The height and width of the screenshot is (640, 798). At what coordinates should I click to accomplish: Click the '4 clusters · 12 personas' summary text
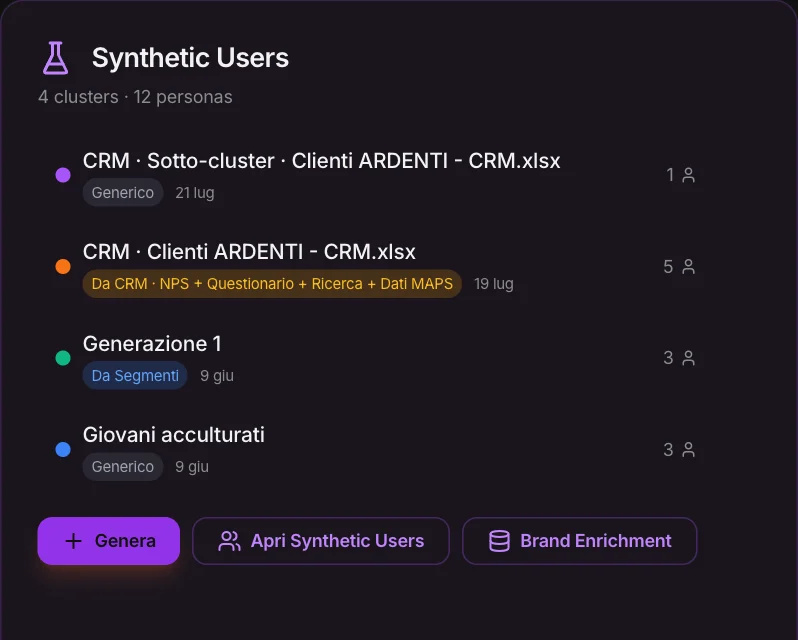(135, 97)
